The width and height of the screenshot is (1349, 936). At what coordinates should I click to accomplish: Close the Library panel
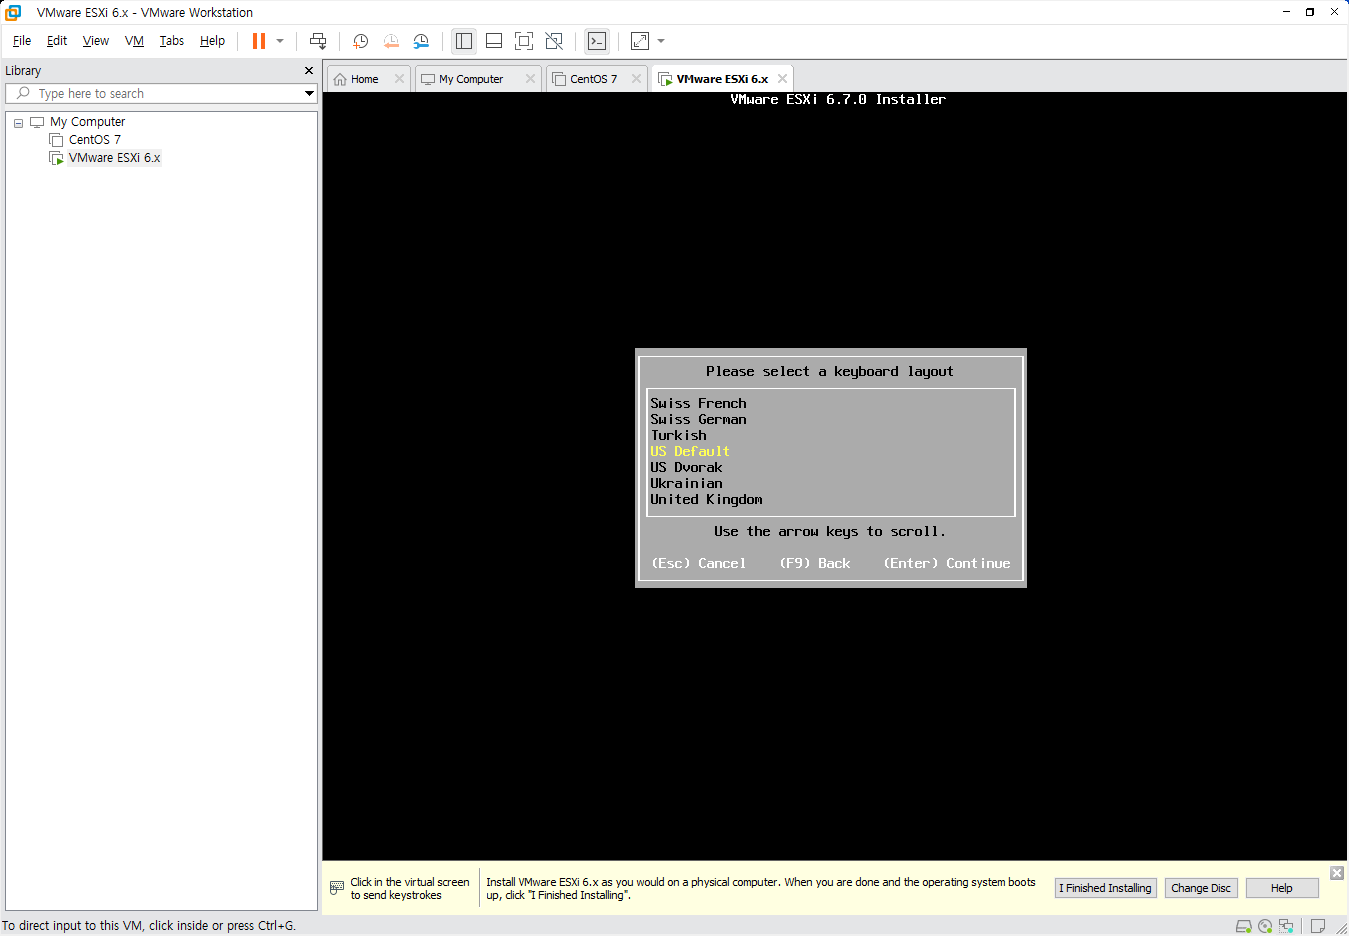tap(309, 71)
